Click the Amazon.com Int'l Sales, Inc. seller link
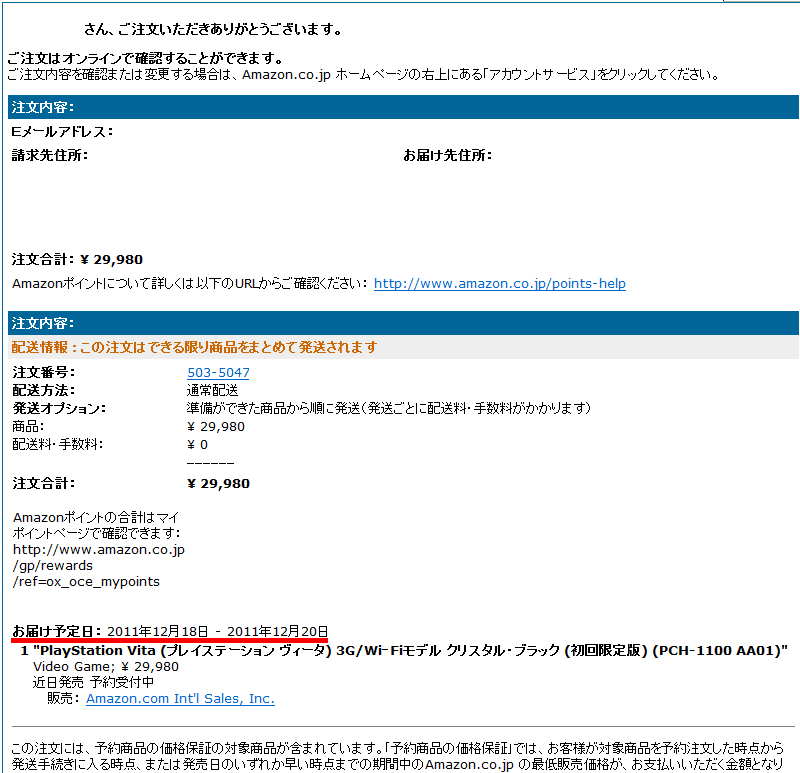This screenshot has height=773, width=800. pyautogui.click(x=180, y=699)
